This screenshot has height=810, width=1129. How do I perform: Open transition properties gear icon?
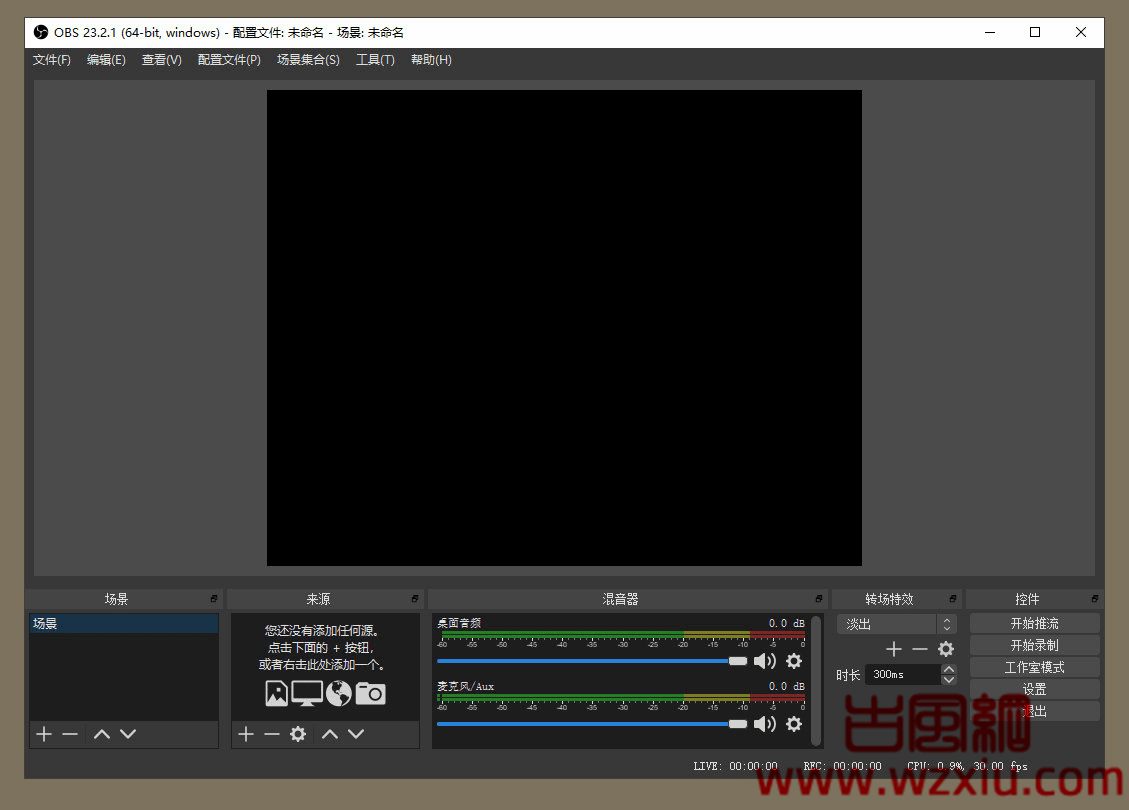pos(945,649)
